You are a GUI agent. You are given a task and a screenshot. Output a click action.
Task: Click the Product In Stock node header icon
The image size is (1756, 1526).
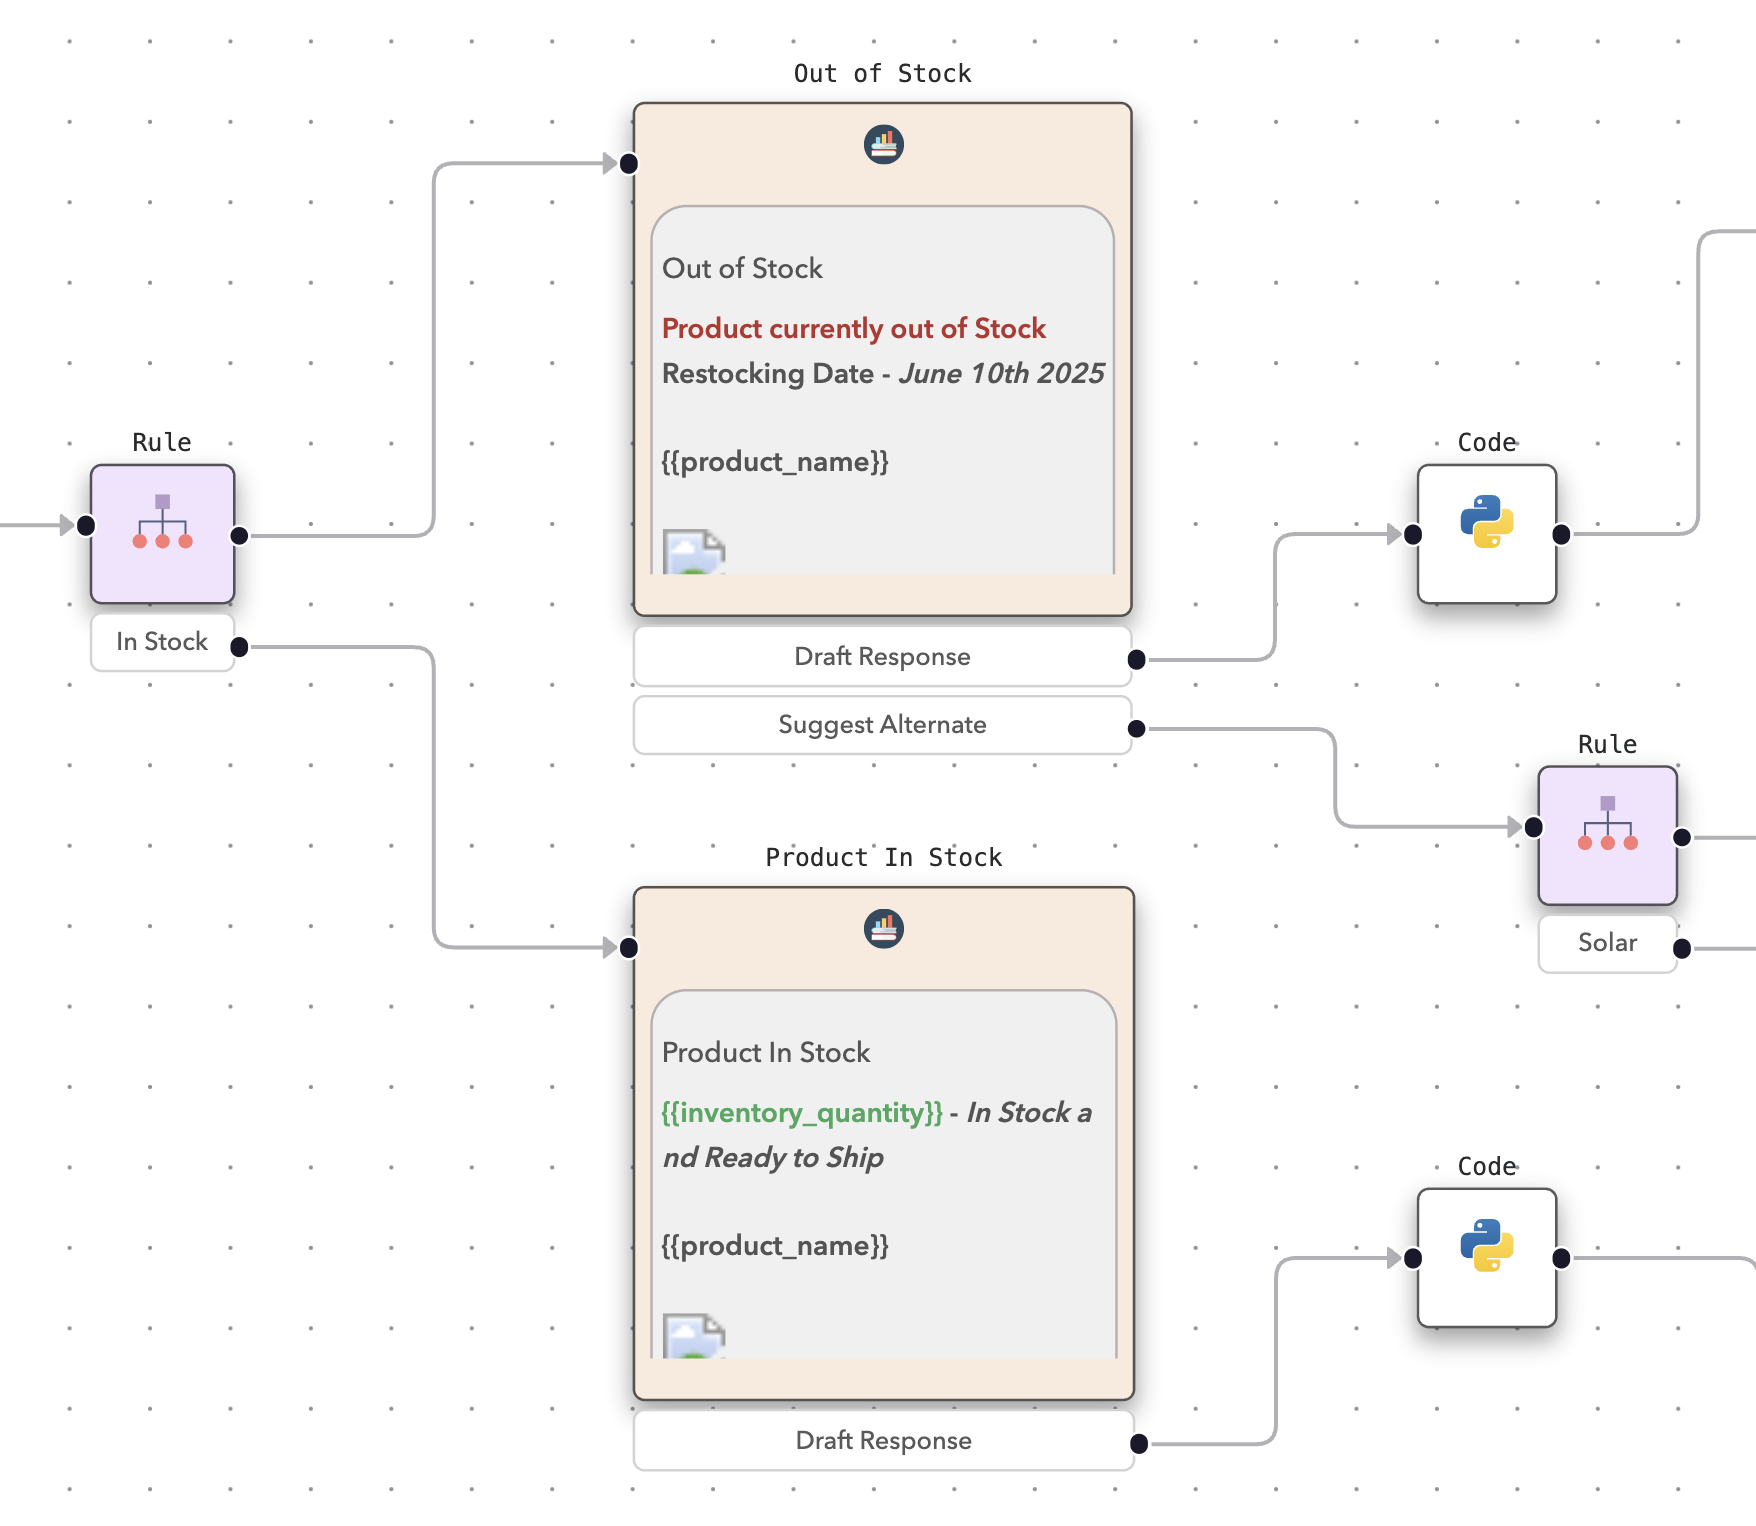click(x=883, y=929)
